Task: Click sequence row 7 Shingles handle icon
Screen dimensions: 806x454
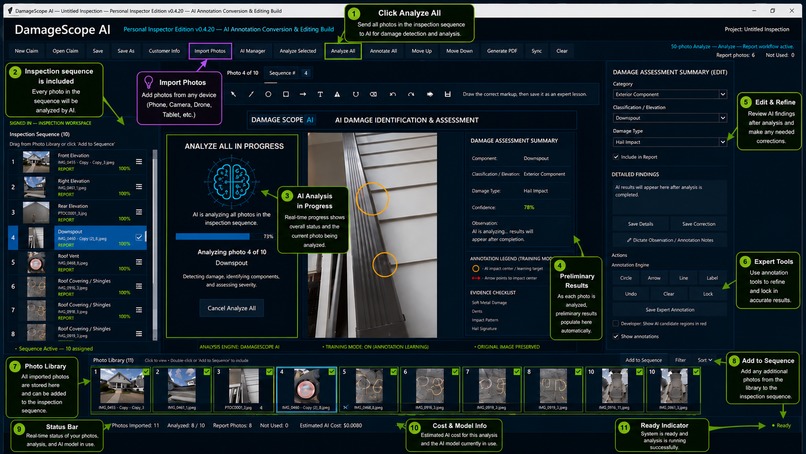Action: [139, 310]
